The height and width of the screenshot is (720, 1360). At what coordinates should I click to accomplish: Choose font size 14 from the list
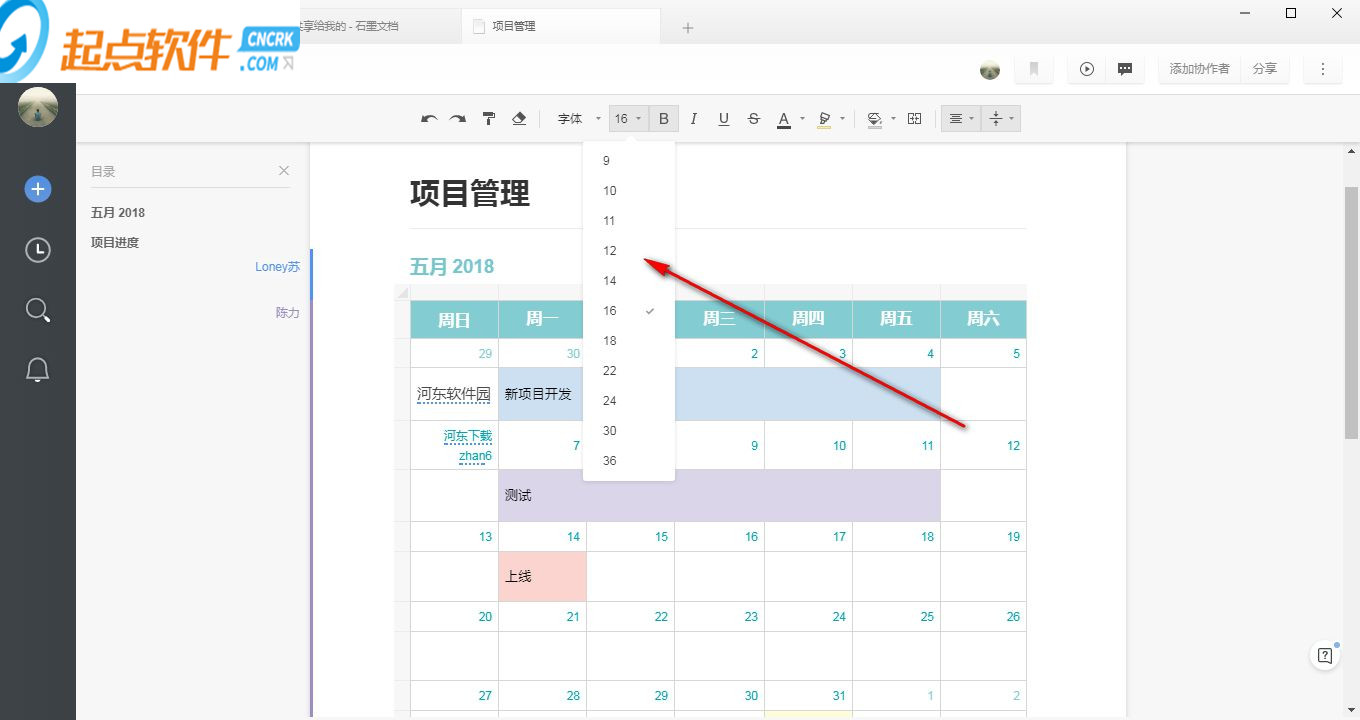pos(629,281)
